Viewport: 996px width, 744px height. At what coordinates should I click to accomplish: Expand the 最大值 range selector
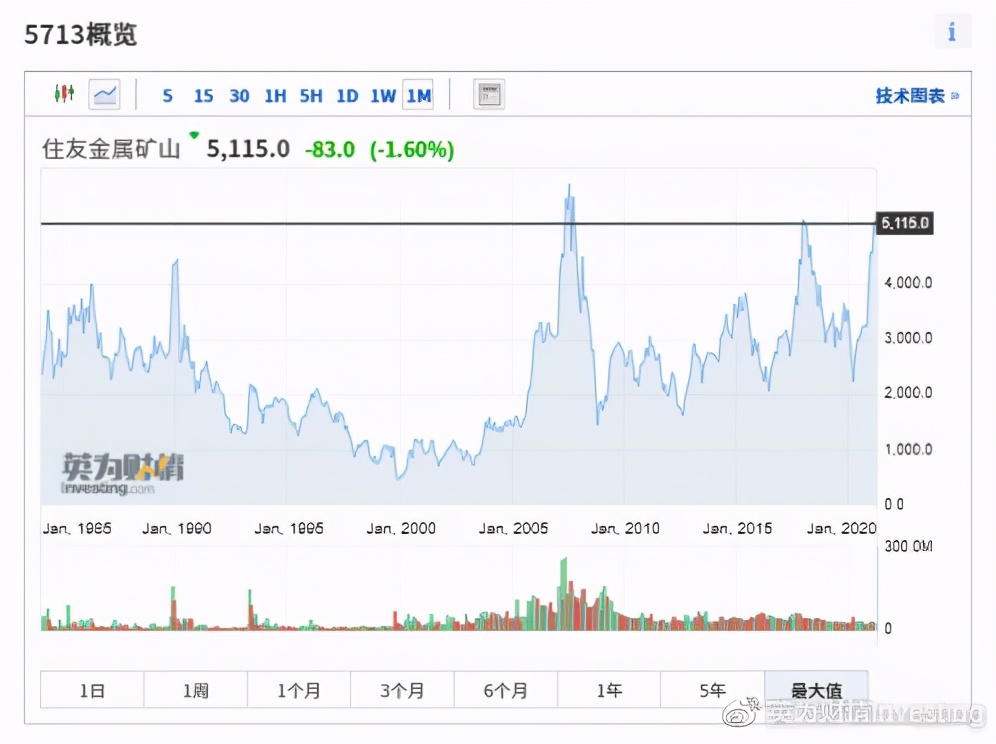816,690
